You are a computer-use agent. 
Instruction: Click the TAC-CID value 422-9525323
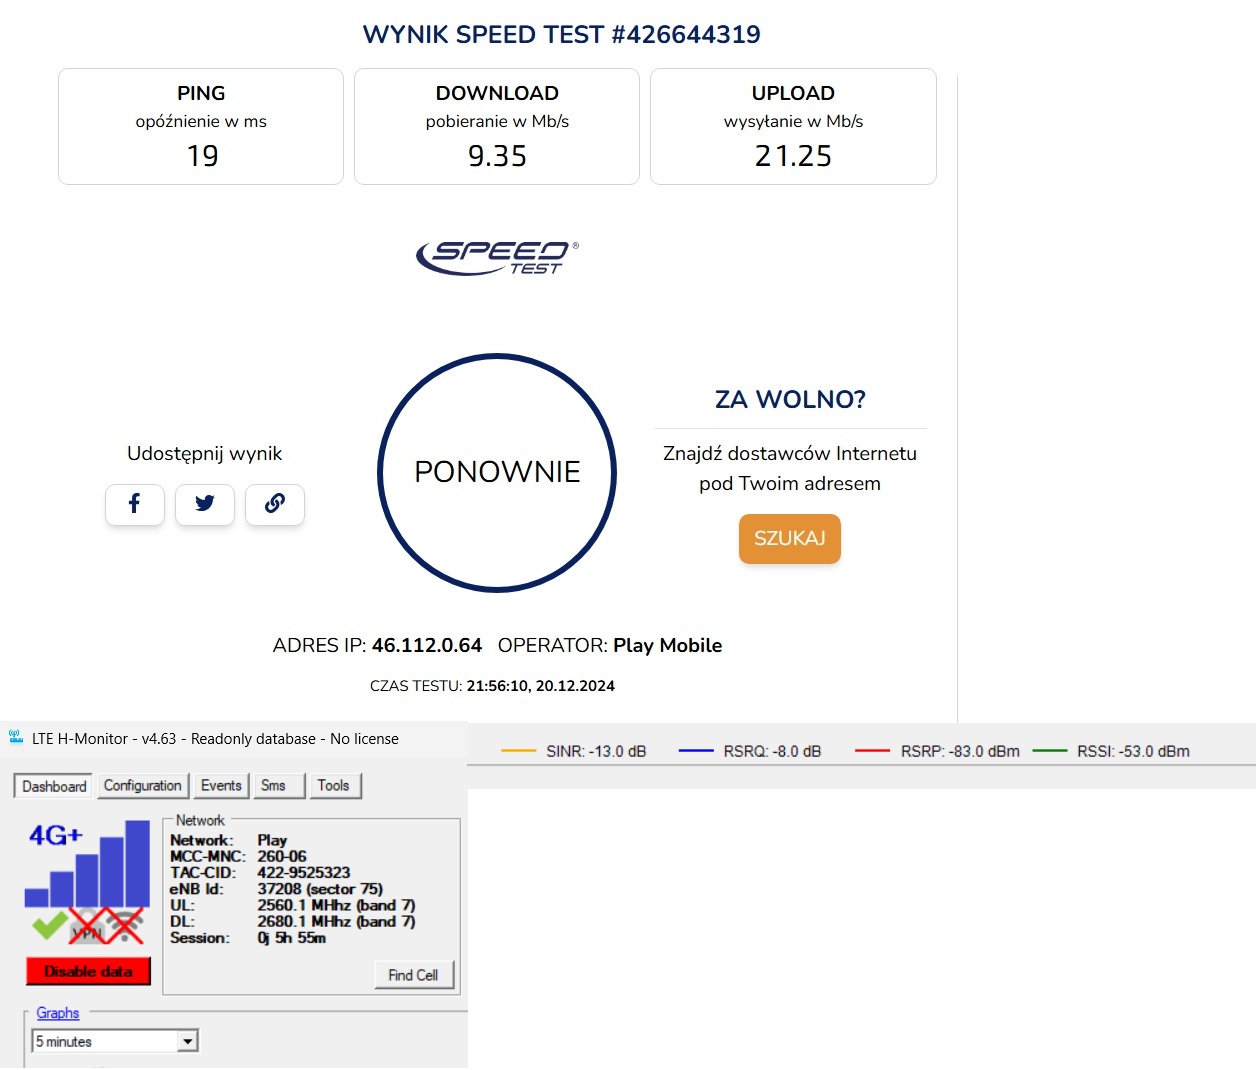click(304, 872)
